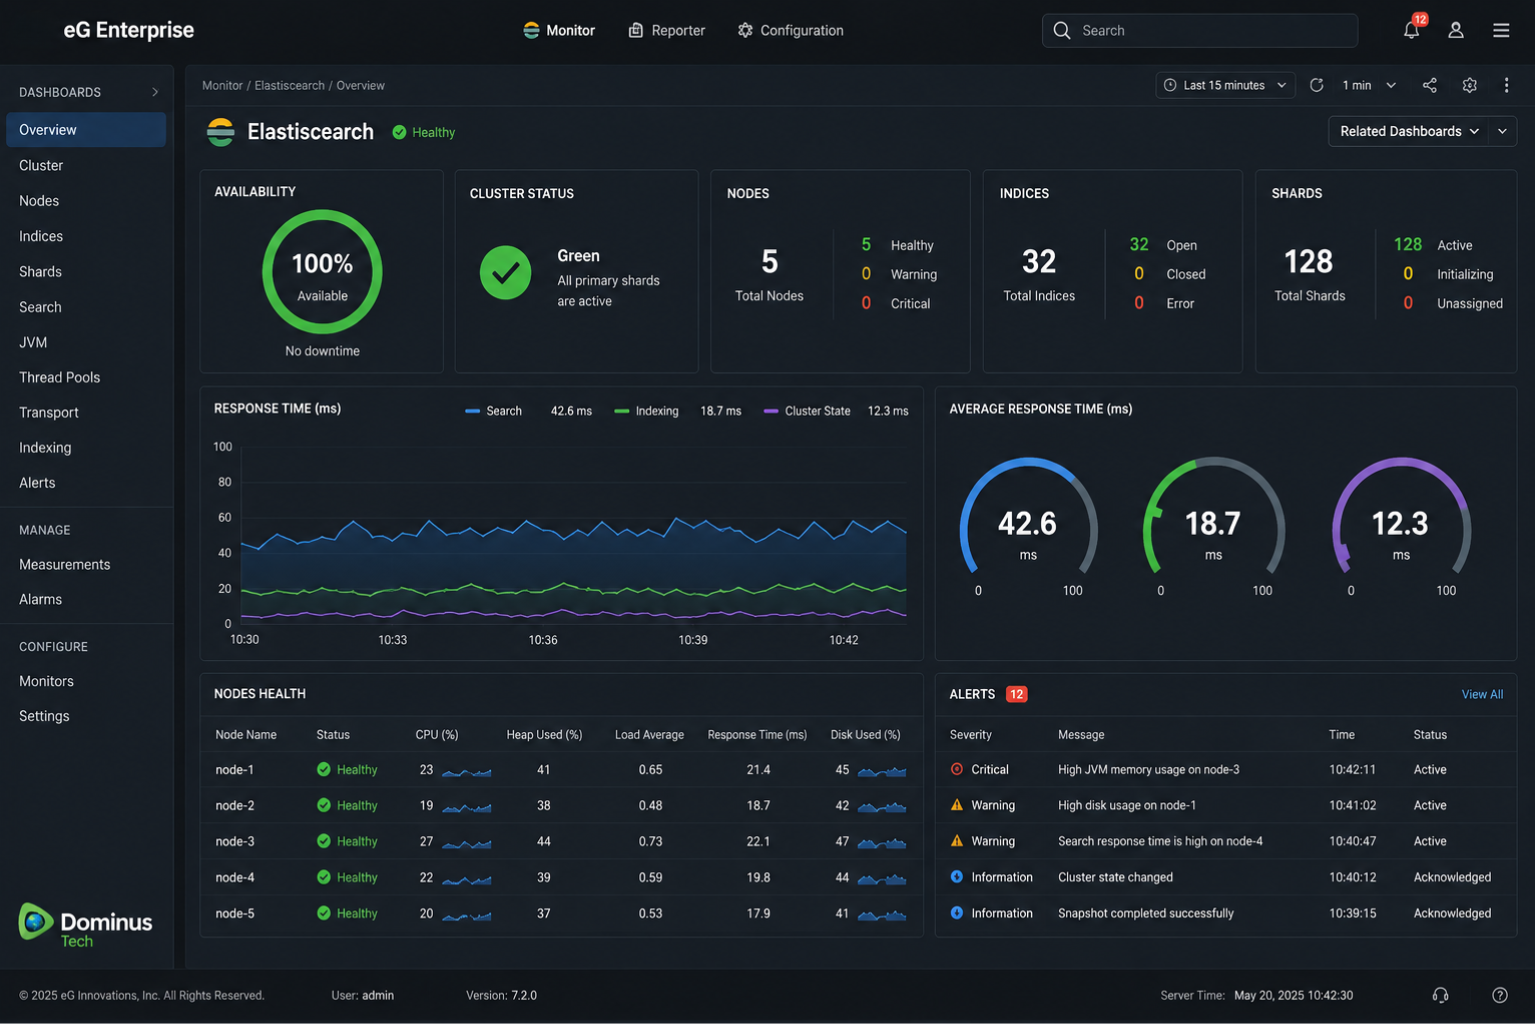Switch to the Monitor top tab

click(x=559, y=30)
